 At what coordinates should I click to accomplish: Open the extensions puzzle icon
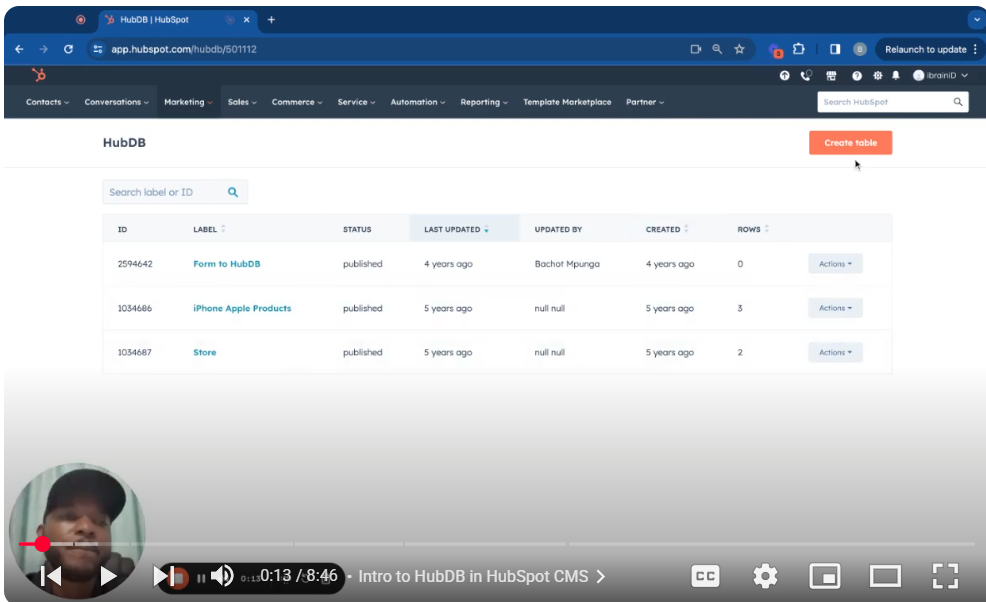point(799,49)
